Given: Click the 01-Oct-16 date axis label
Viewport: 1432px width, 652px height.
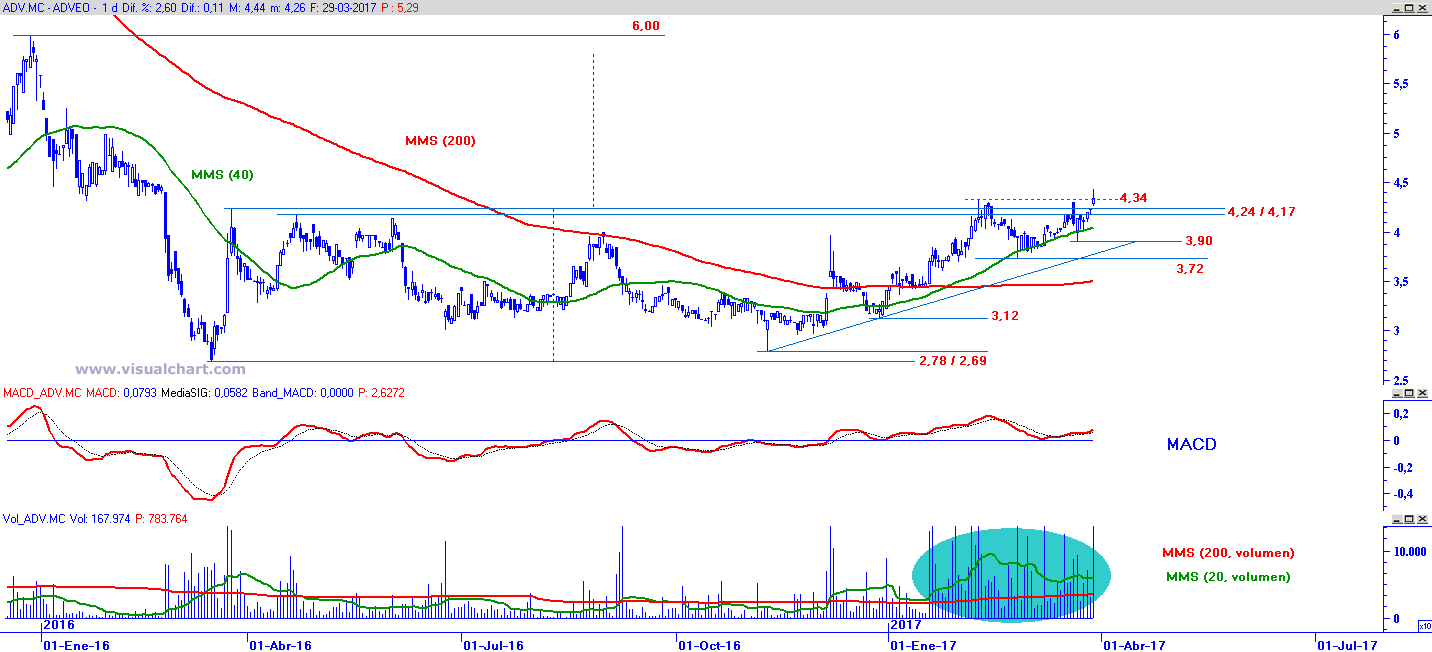Looking at the screenshot, I should 709,646.
